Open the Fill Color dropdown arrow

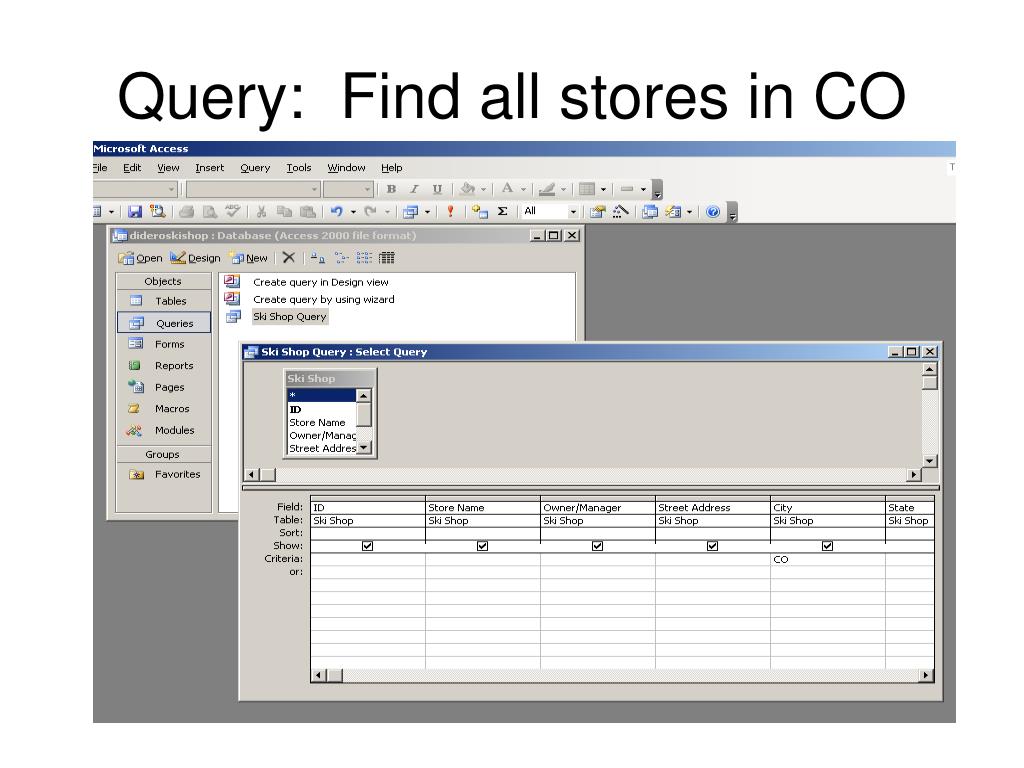point(483,189)
